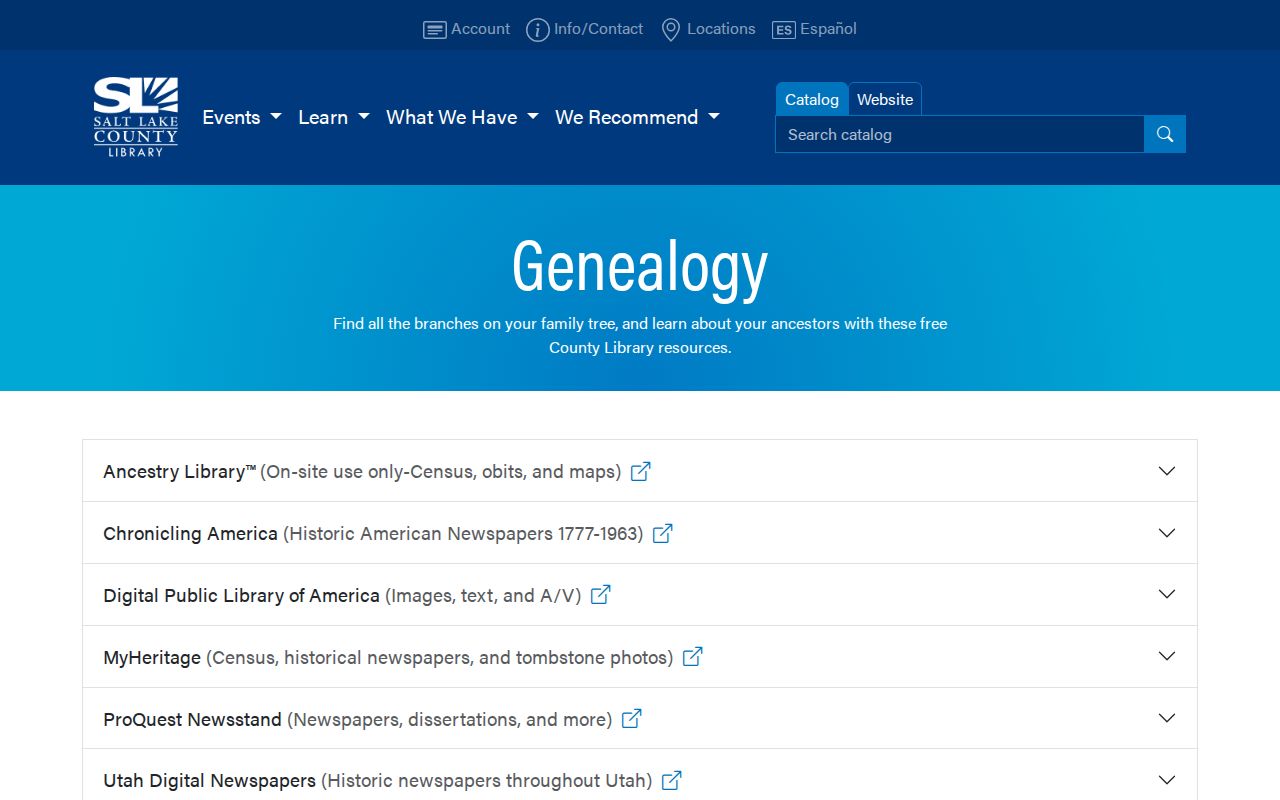Click the Ancestry Library™ title text
Viewport: 1280px width, 800px height.
[x=180, y=471]
